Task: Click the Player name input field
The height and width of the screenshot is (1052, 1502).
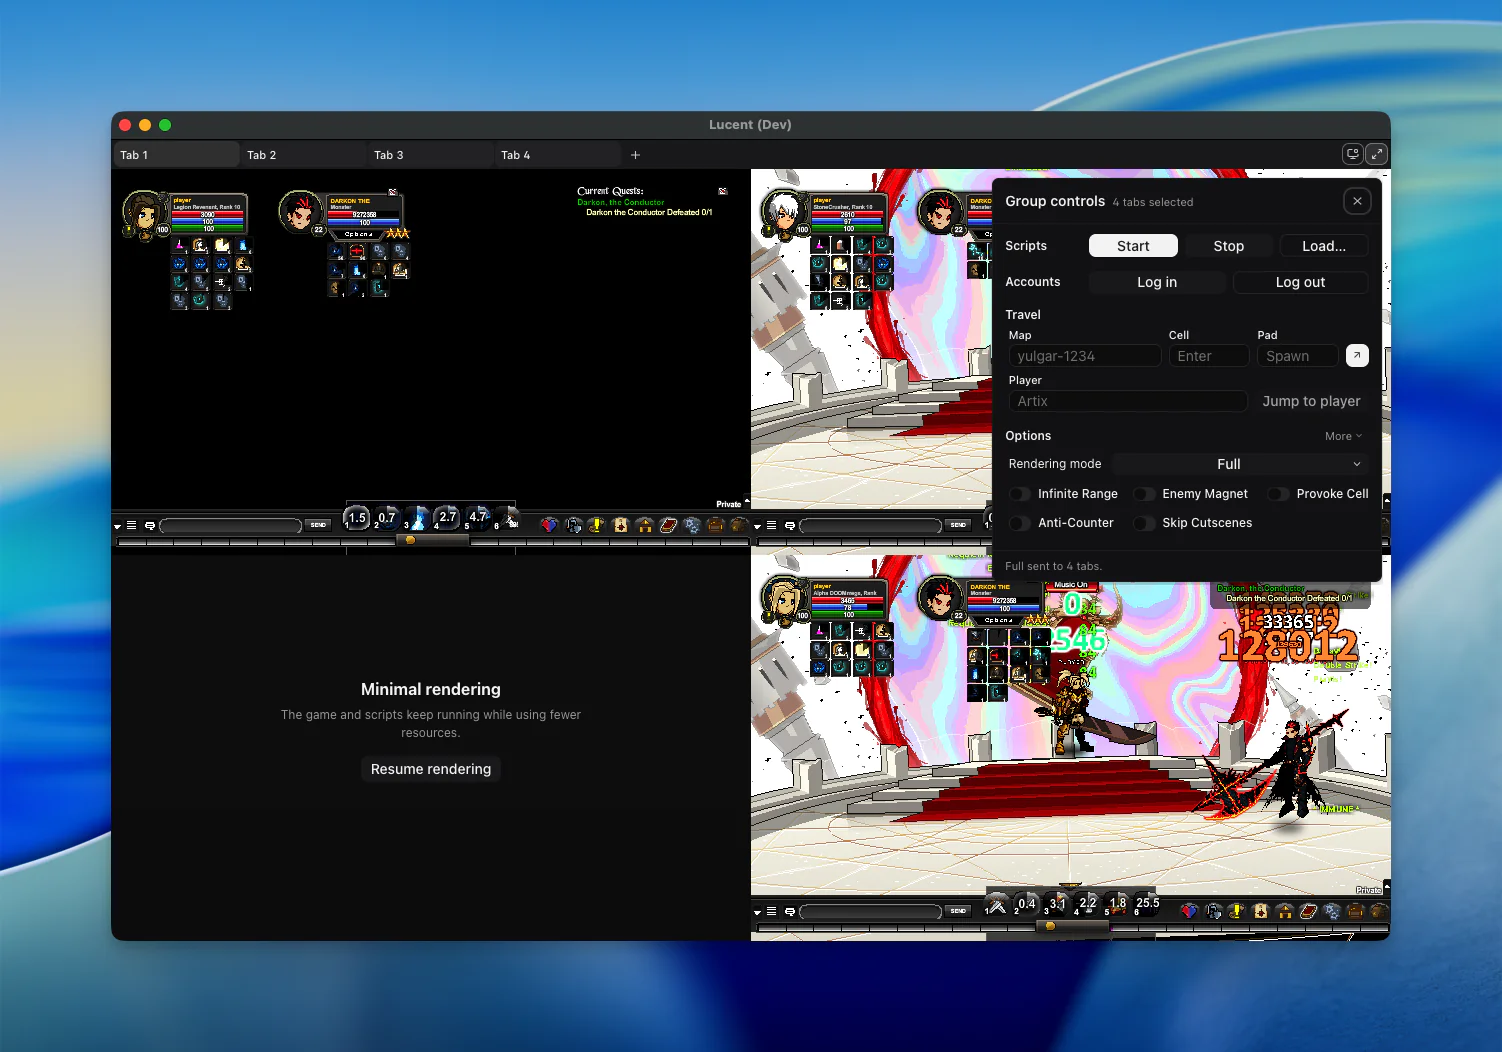Action: click(1128, 401)
